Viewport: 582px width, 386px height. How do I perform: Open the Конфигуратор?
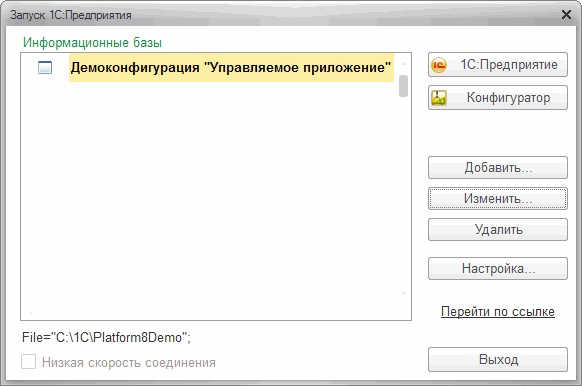tap(498, 98)
